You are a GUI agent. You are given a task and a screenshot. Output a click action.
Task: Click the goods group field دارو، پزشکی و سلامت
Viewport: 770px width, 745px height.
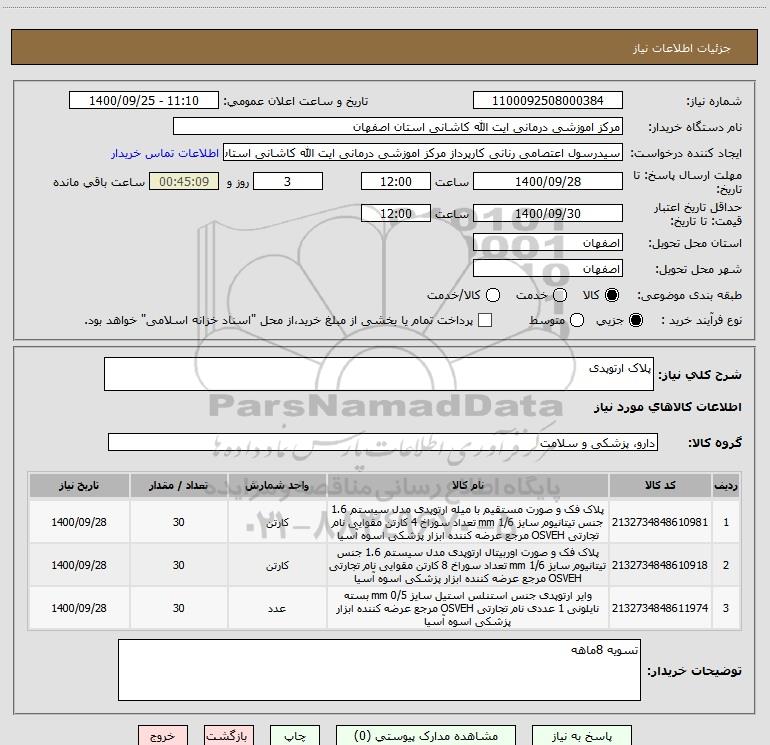tap(383, 442)
